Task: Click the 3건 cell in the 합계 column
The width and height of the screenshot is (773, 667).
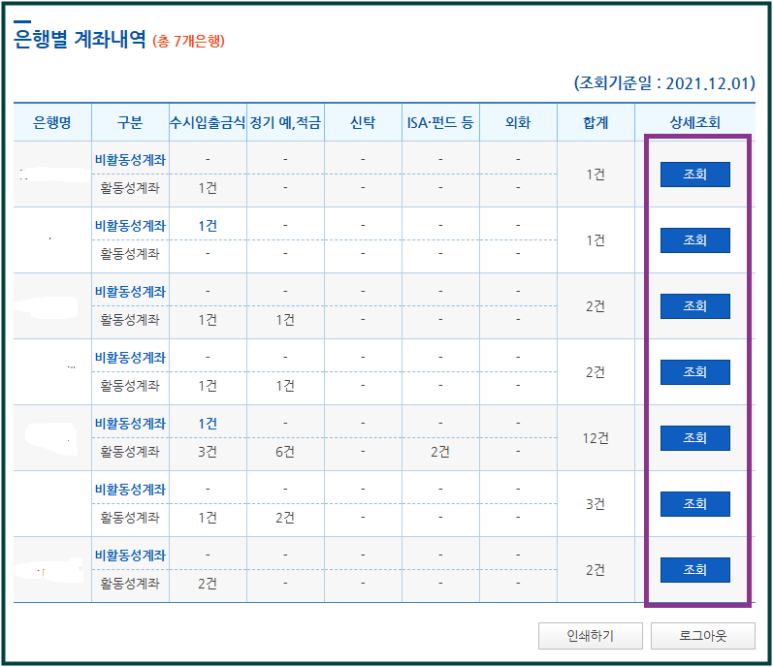Action: (x=596, y=504)
